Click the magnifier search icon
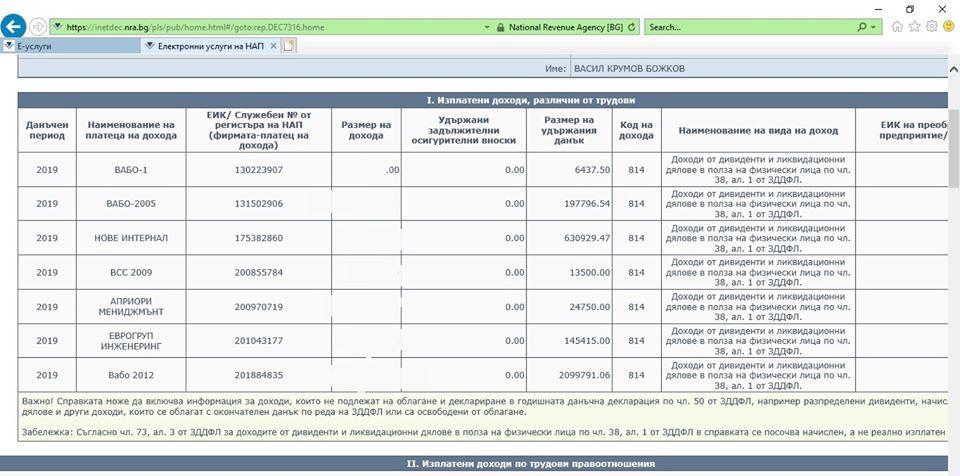960x476 pixels. coord(861,27)
